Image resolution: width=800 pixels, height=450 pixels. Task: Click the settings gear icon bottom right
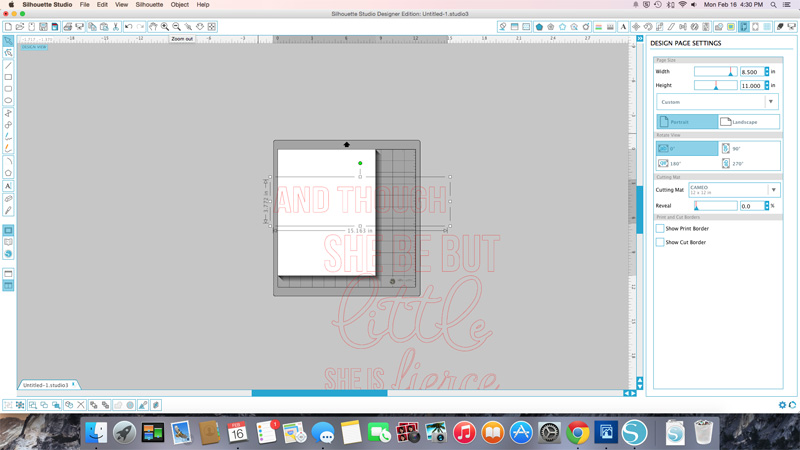coord(782,405)
